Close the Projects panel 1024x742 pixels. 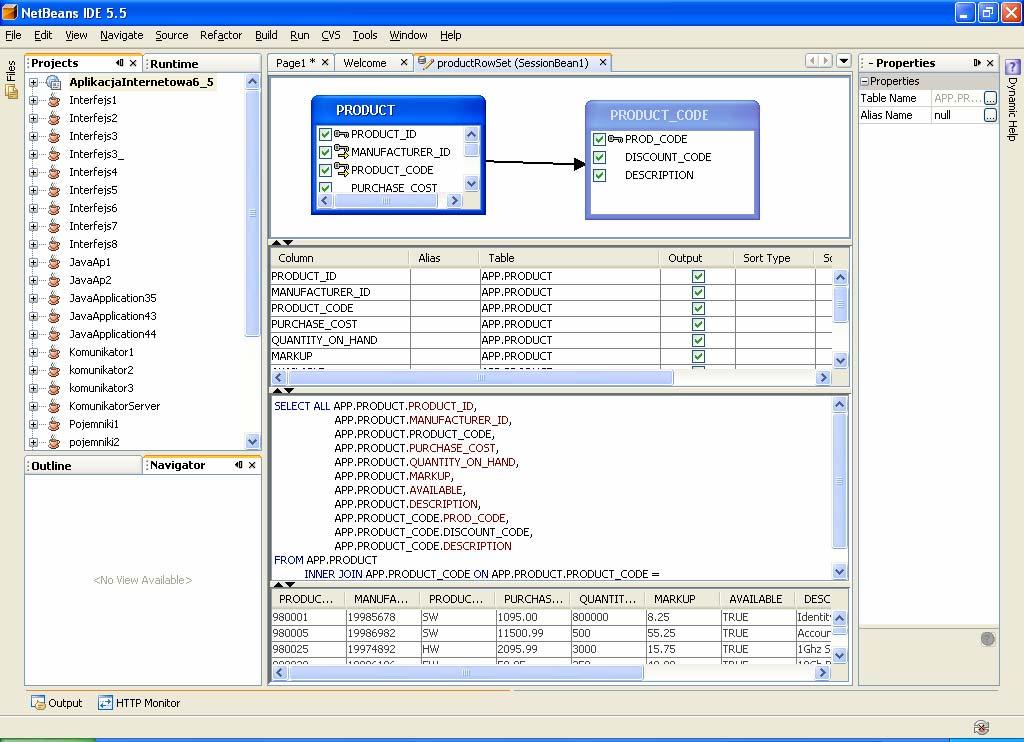click(133, 63)
